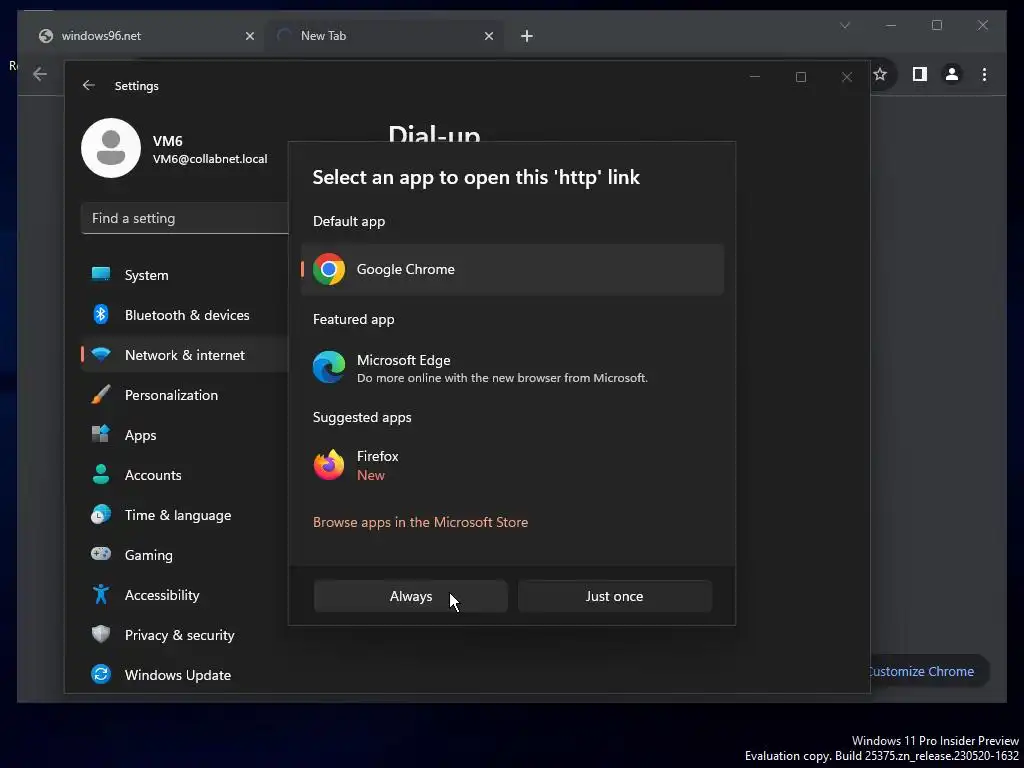1024x768 pixels.
Task: Switch to the New Tab tab
Action: [x=385, y=36]
